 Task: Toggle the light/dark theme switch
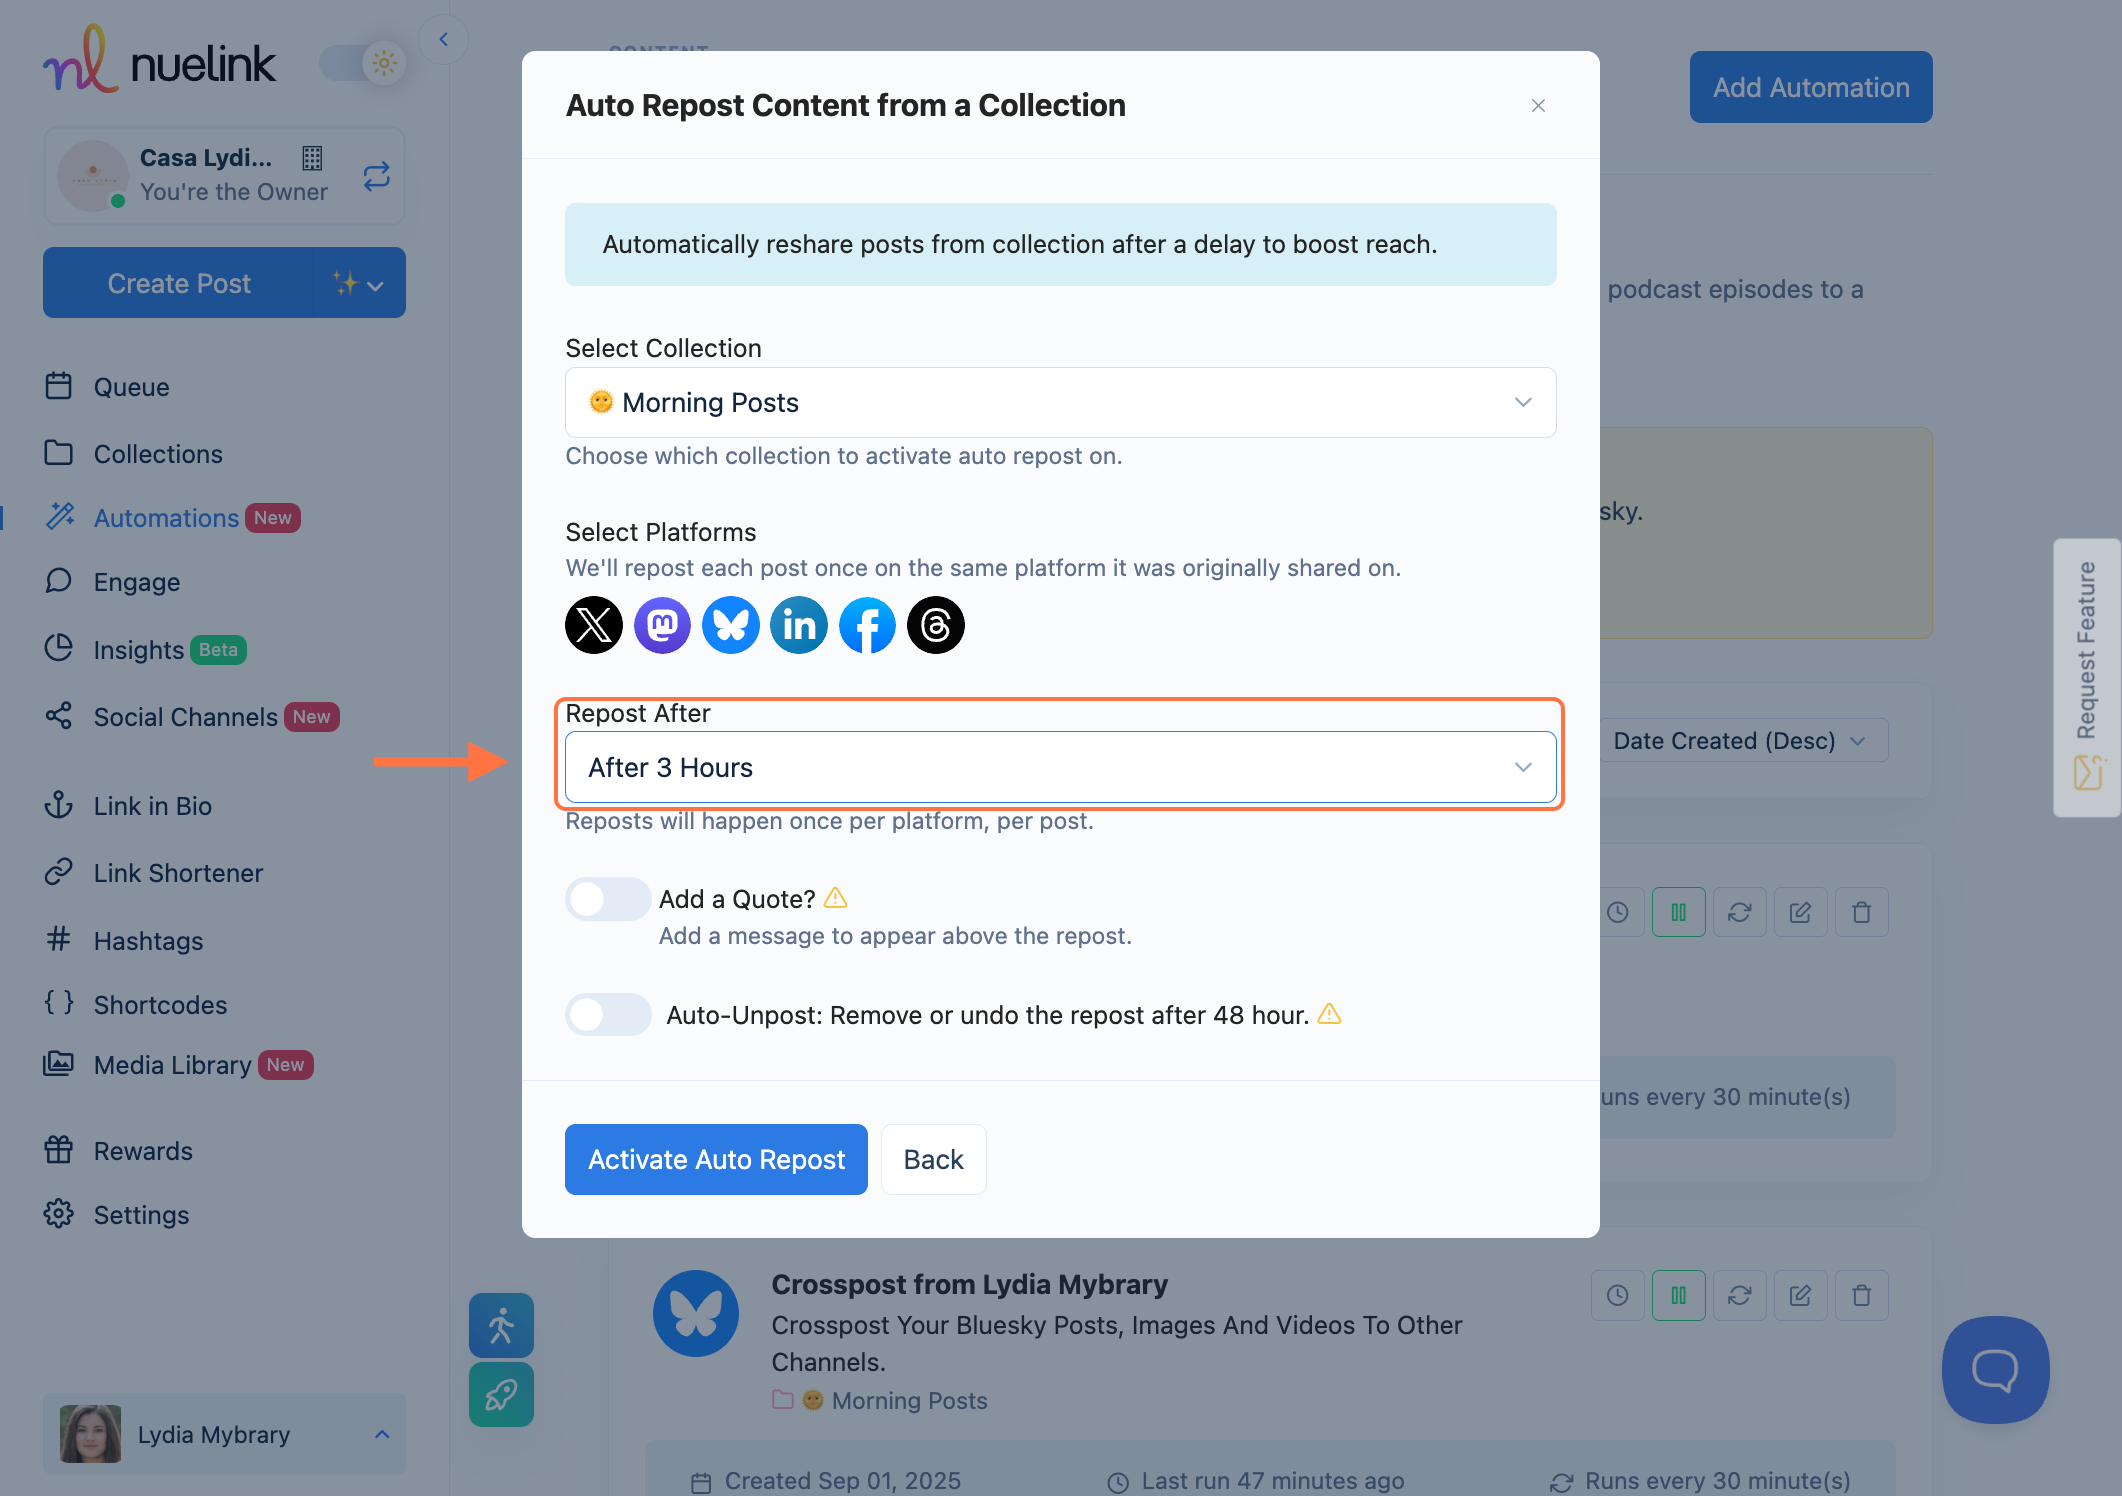point(362,64)
